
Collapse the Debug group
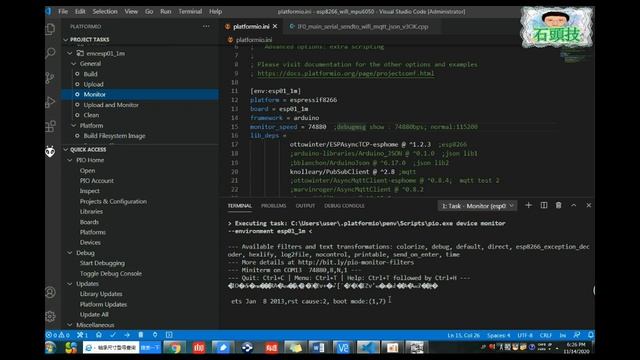[x=70, y=253]
